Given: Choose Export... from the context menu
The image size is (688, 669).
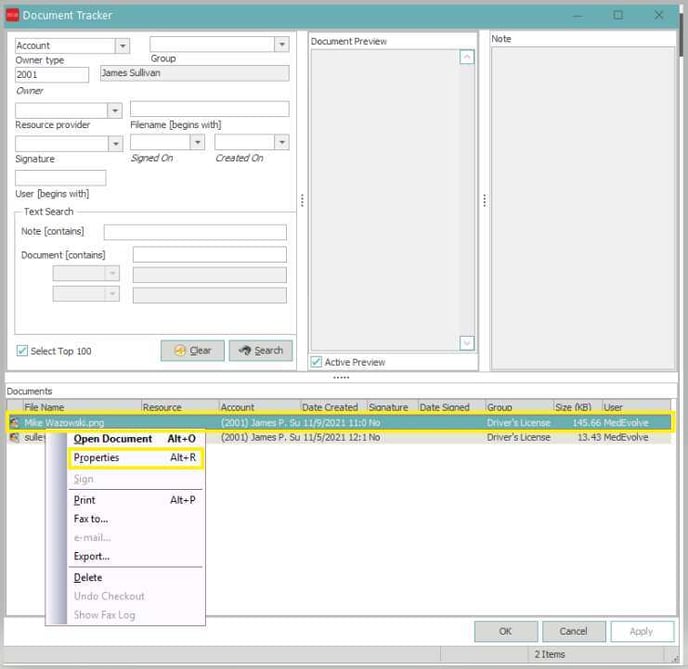Looking at the screenshot, I should (91, 556).
